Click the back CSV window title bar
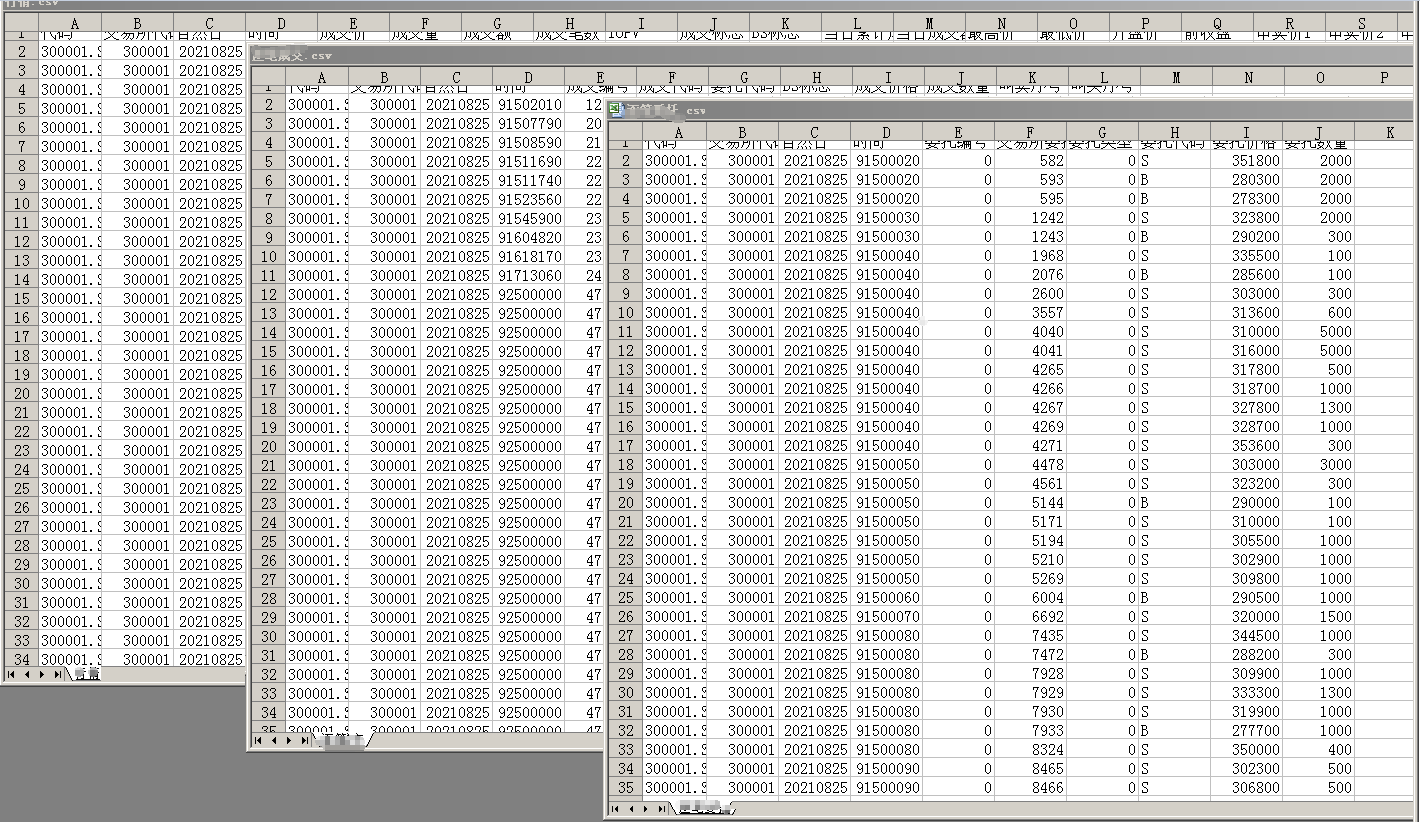Viewport: 1420px width, 822px height. point(709,3)
